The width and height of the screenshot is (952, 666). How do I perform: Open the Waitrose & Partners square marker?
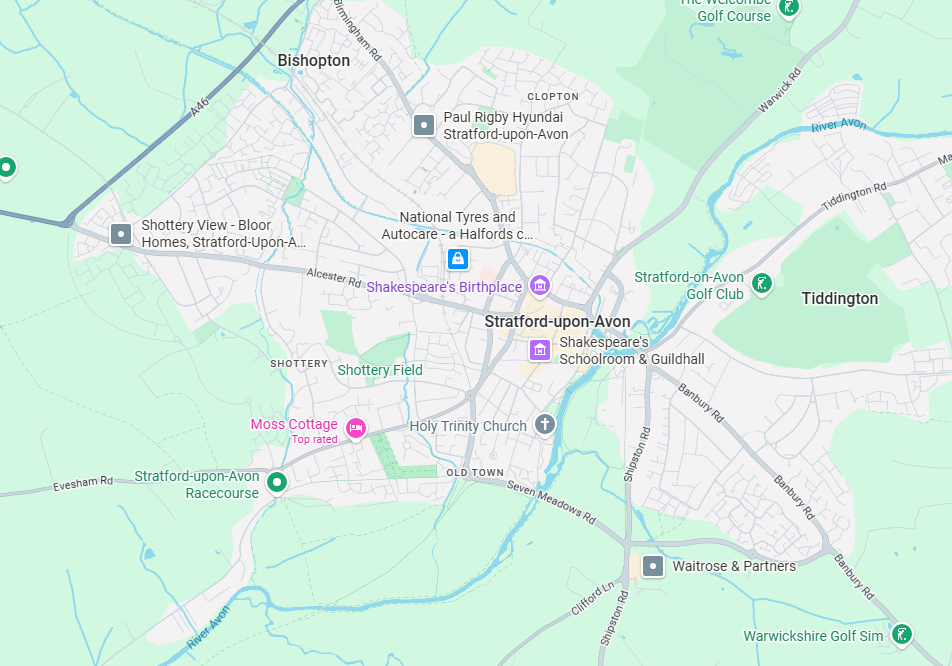pyautogui.click(x=653, y=566)
